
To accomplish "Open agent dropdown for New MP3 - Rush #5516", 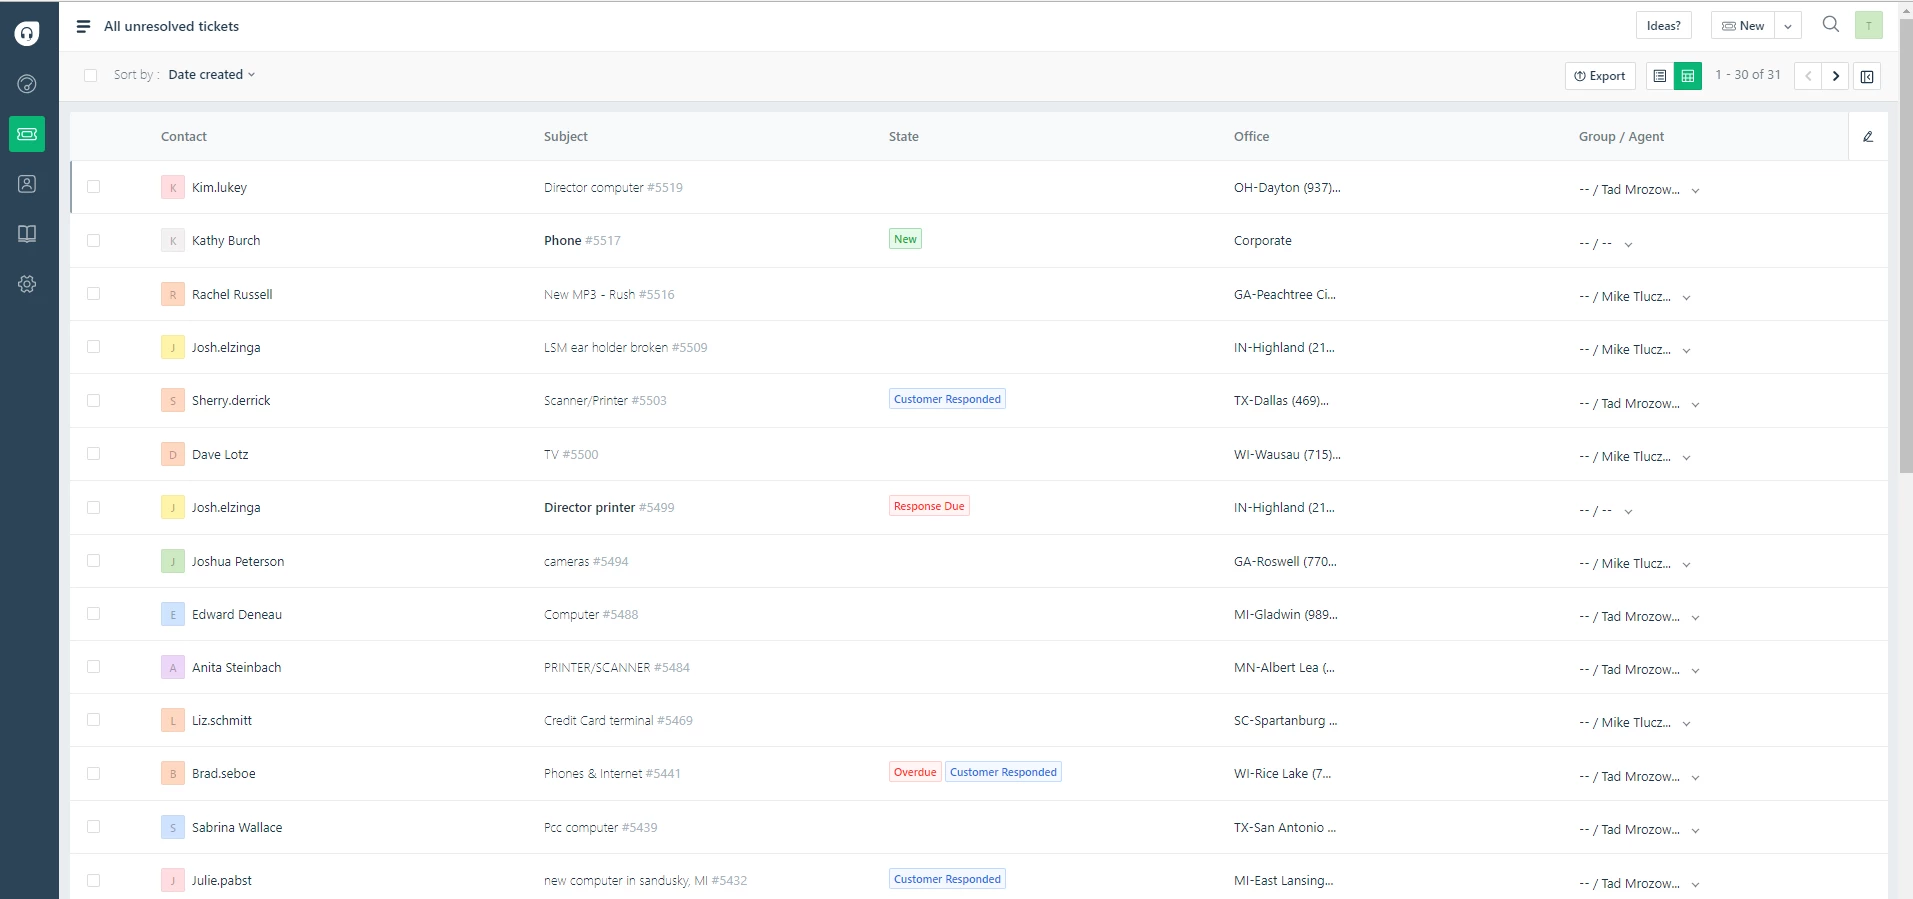I will click(x=1686, y=297).
